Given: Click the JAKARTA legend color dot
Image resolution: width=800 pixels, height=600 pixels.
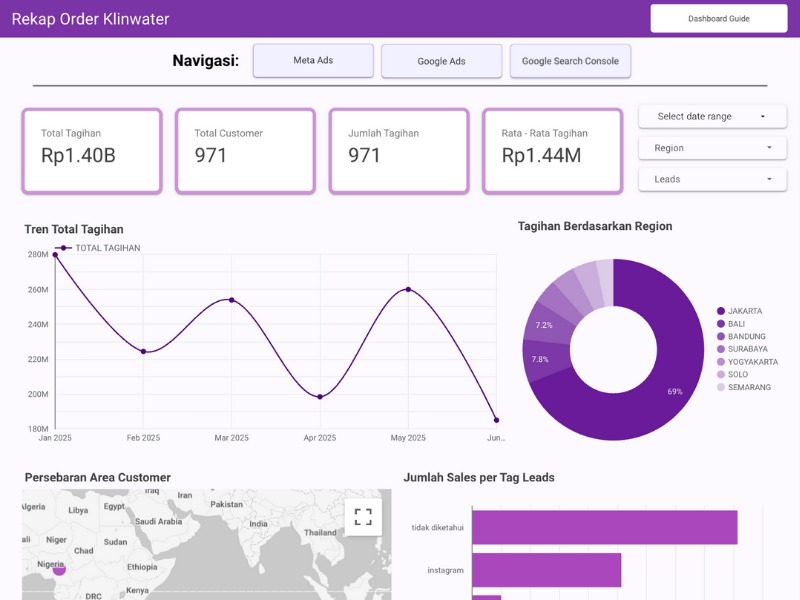Looking at the screenshot, I should point(721,311).
